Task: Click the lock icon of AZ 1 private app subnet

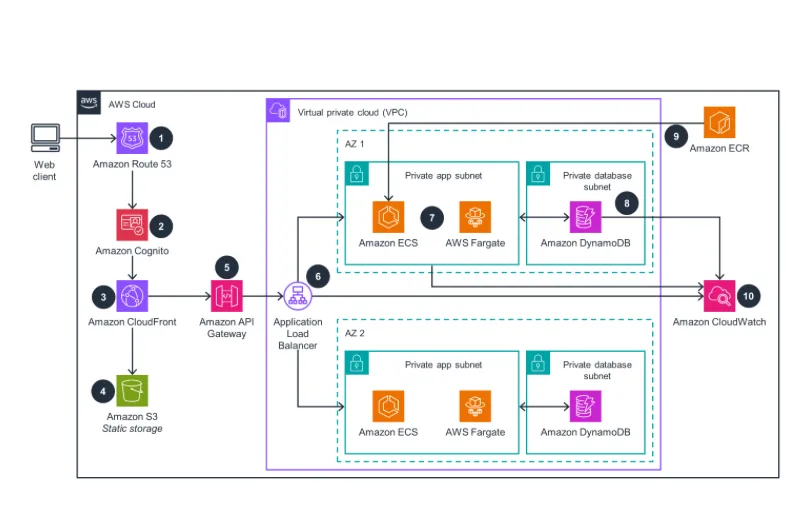Action: (x=357, y=174)
